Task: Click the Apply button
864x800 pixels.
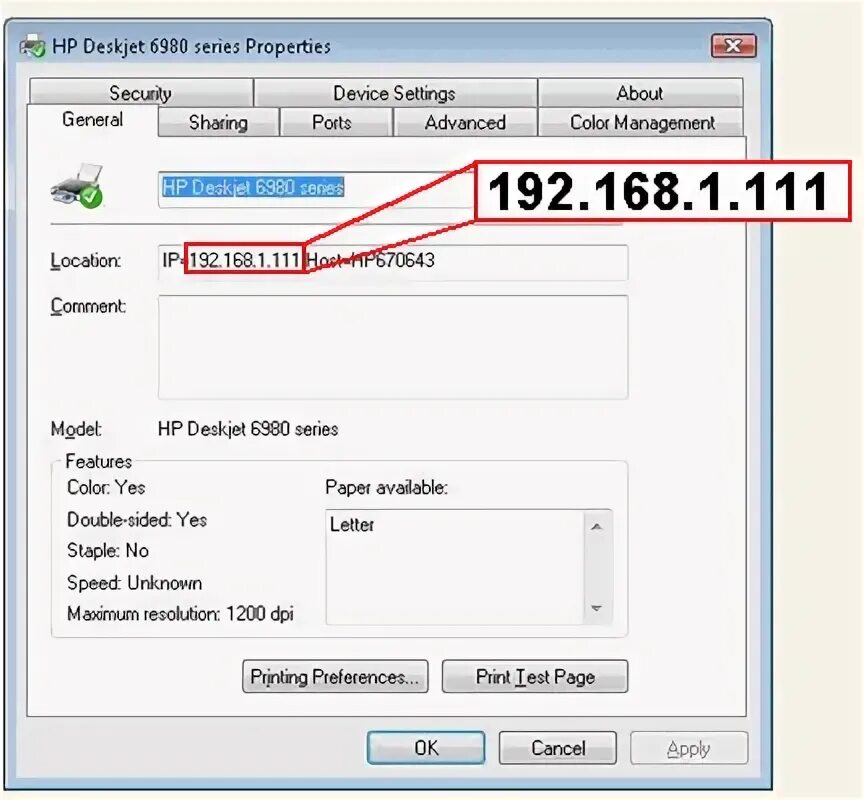Action: [x=689, y=748]
